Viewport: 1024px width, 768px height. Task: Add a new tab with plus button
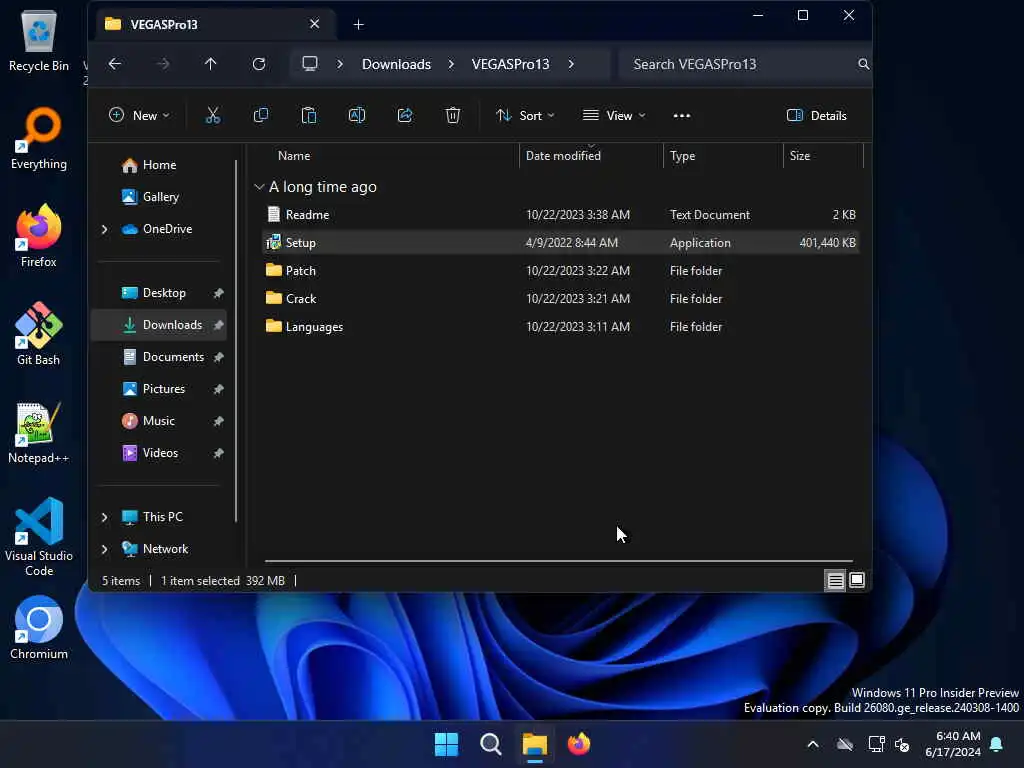tap(359, 25)
